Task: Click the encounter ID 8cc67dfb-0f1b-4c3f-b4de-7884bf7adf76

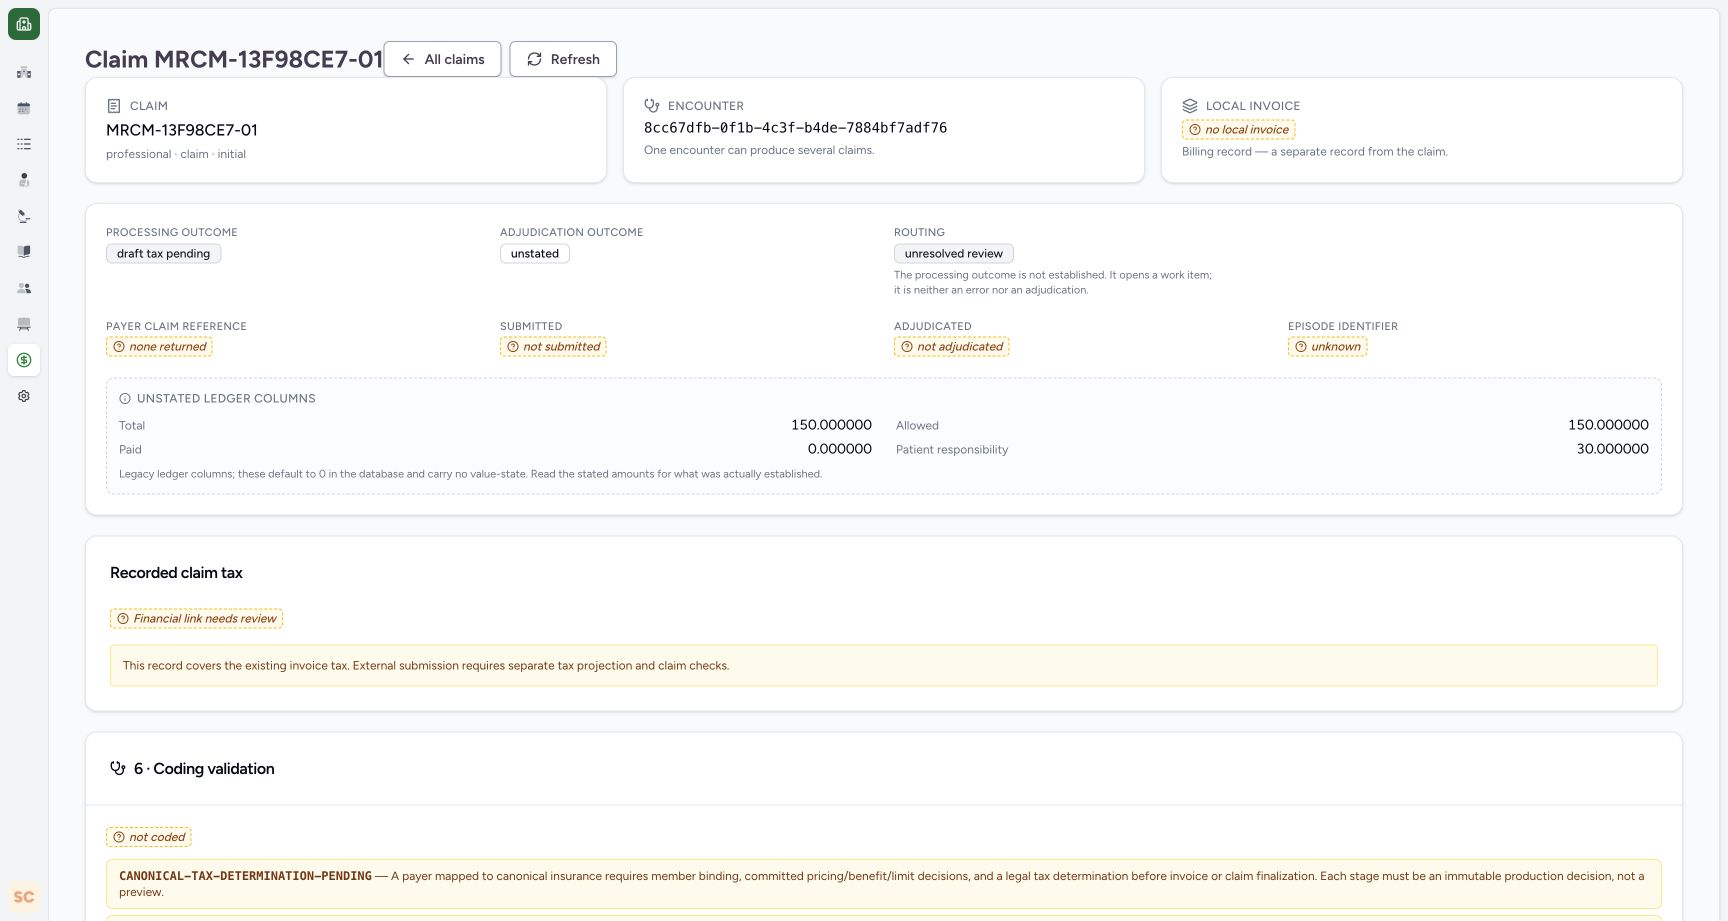Action: [796, 128]
